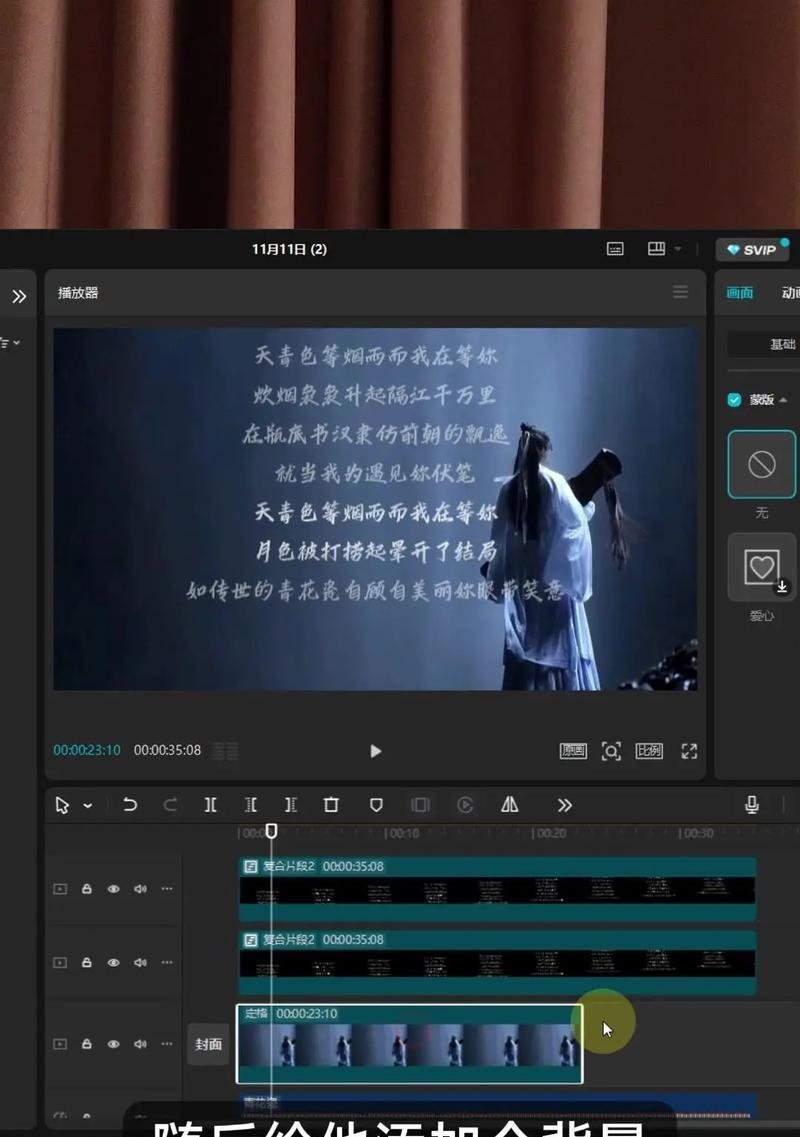Click the current timecode 00:00:23:10

87,750
